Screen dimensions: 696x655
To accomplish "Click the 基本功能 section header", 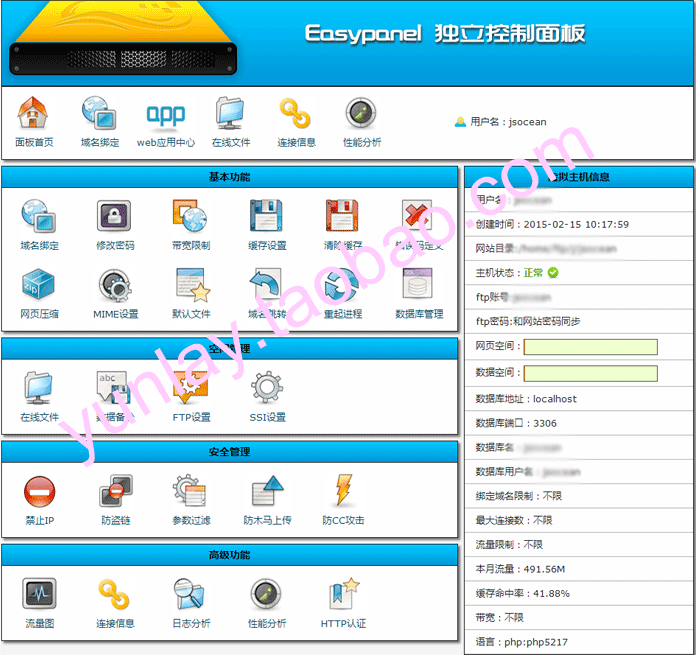I will coord(229,177).
